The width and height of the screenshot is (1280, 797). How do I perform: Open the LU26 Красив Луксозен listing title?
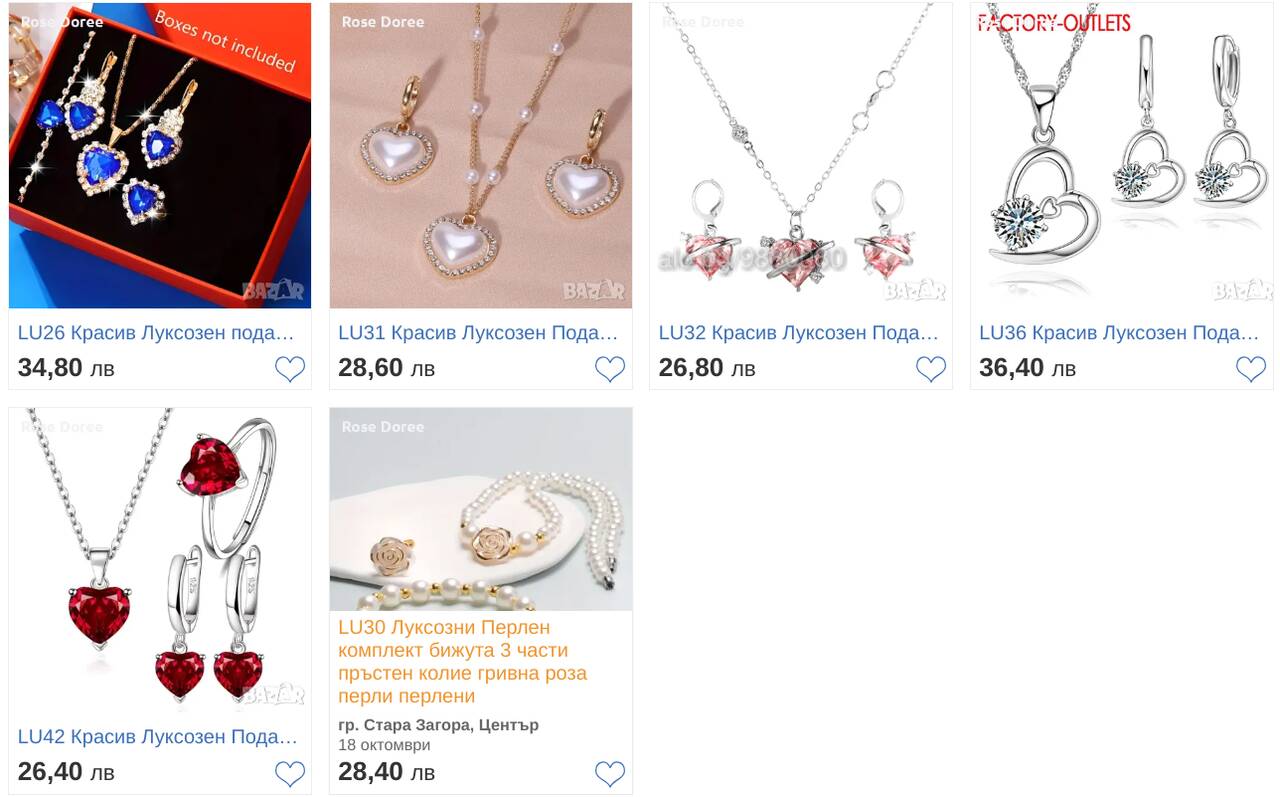coord(157,333)
